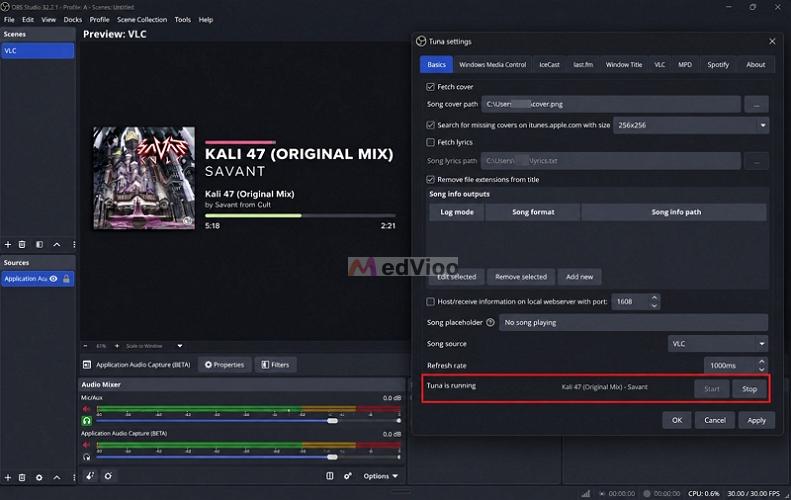The image size is (791, 500).
Task: Hide Application Audio source with eye icon
Action: pyautogui.click(x=53, y=279)
